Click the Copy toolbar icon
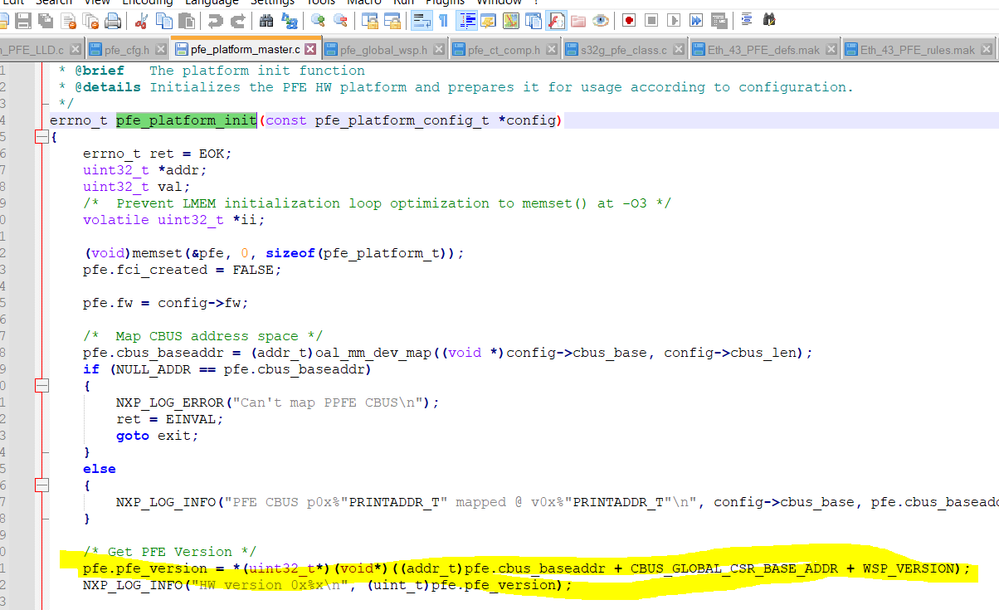999x610 pixels. pos(164,21)
